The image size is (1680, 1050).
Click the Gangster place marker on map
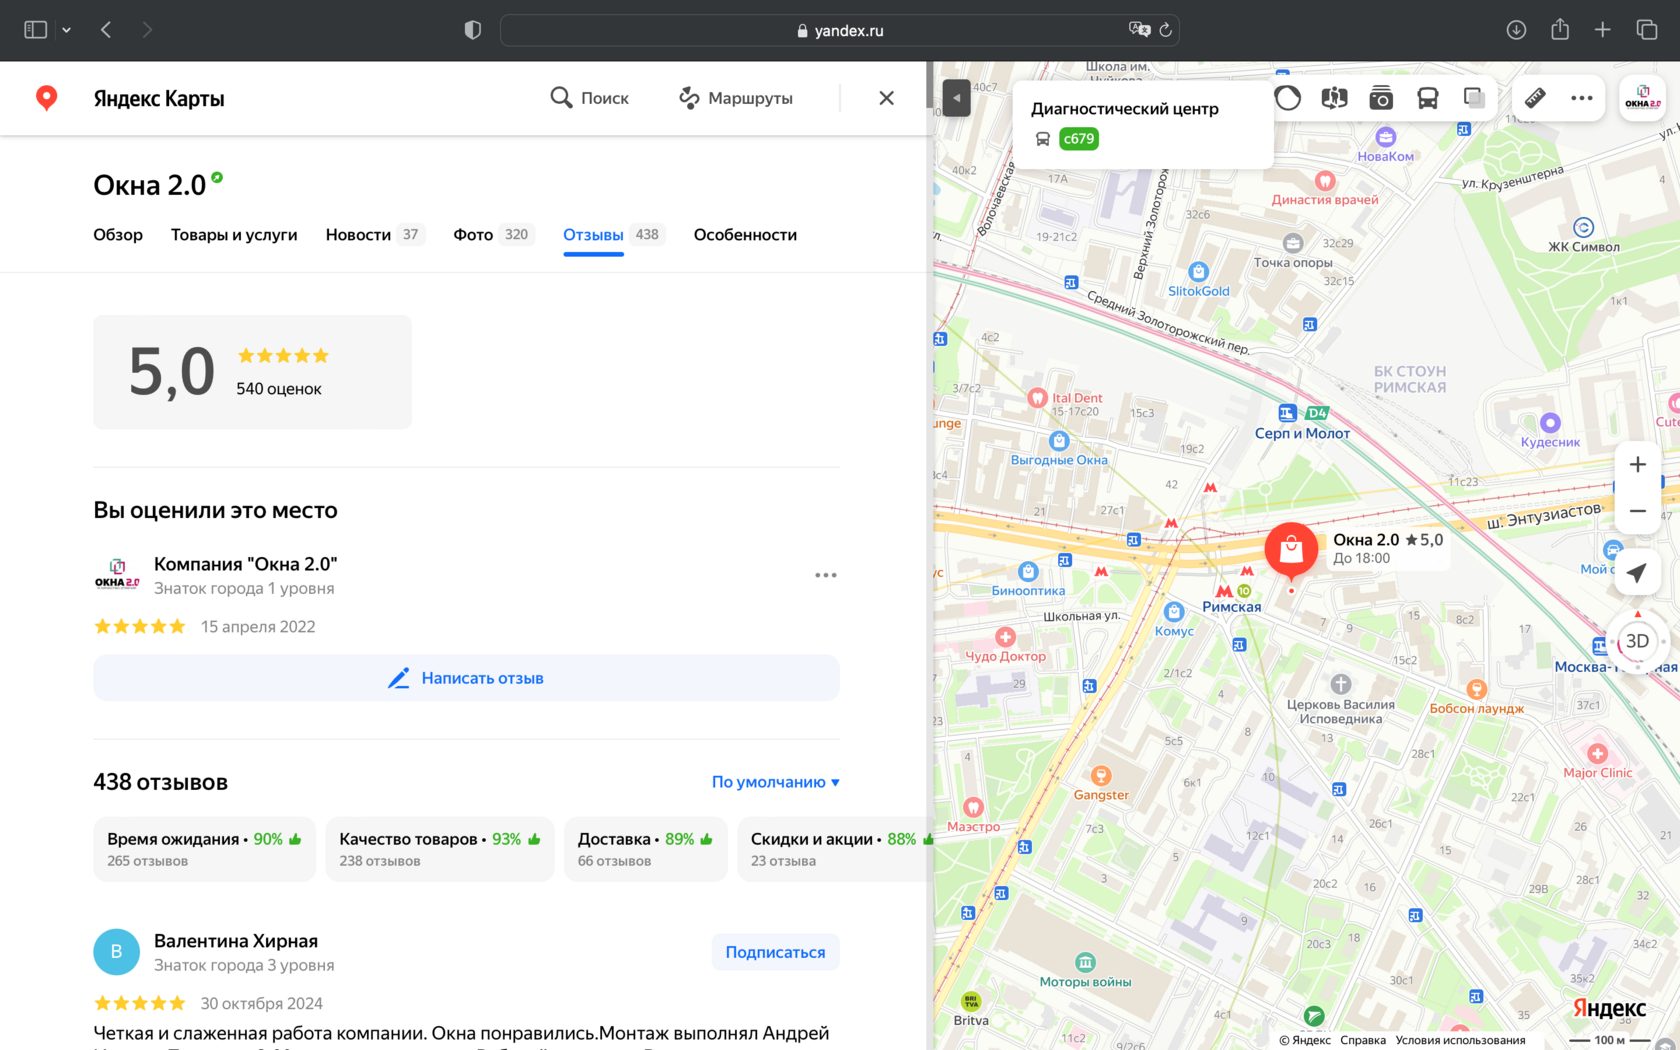click(x=1101, y=785)
